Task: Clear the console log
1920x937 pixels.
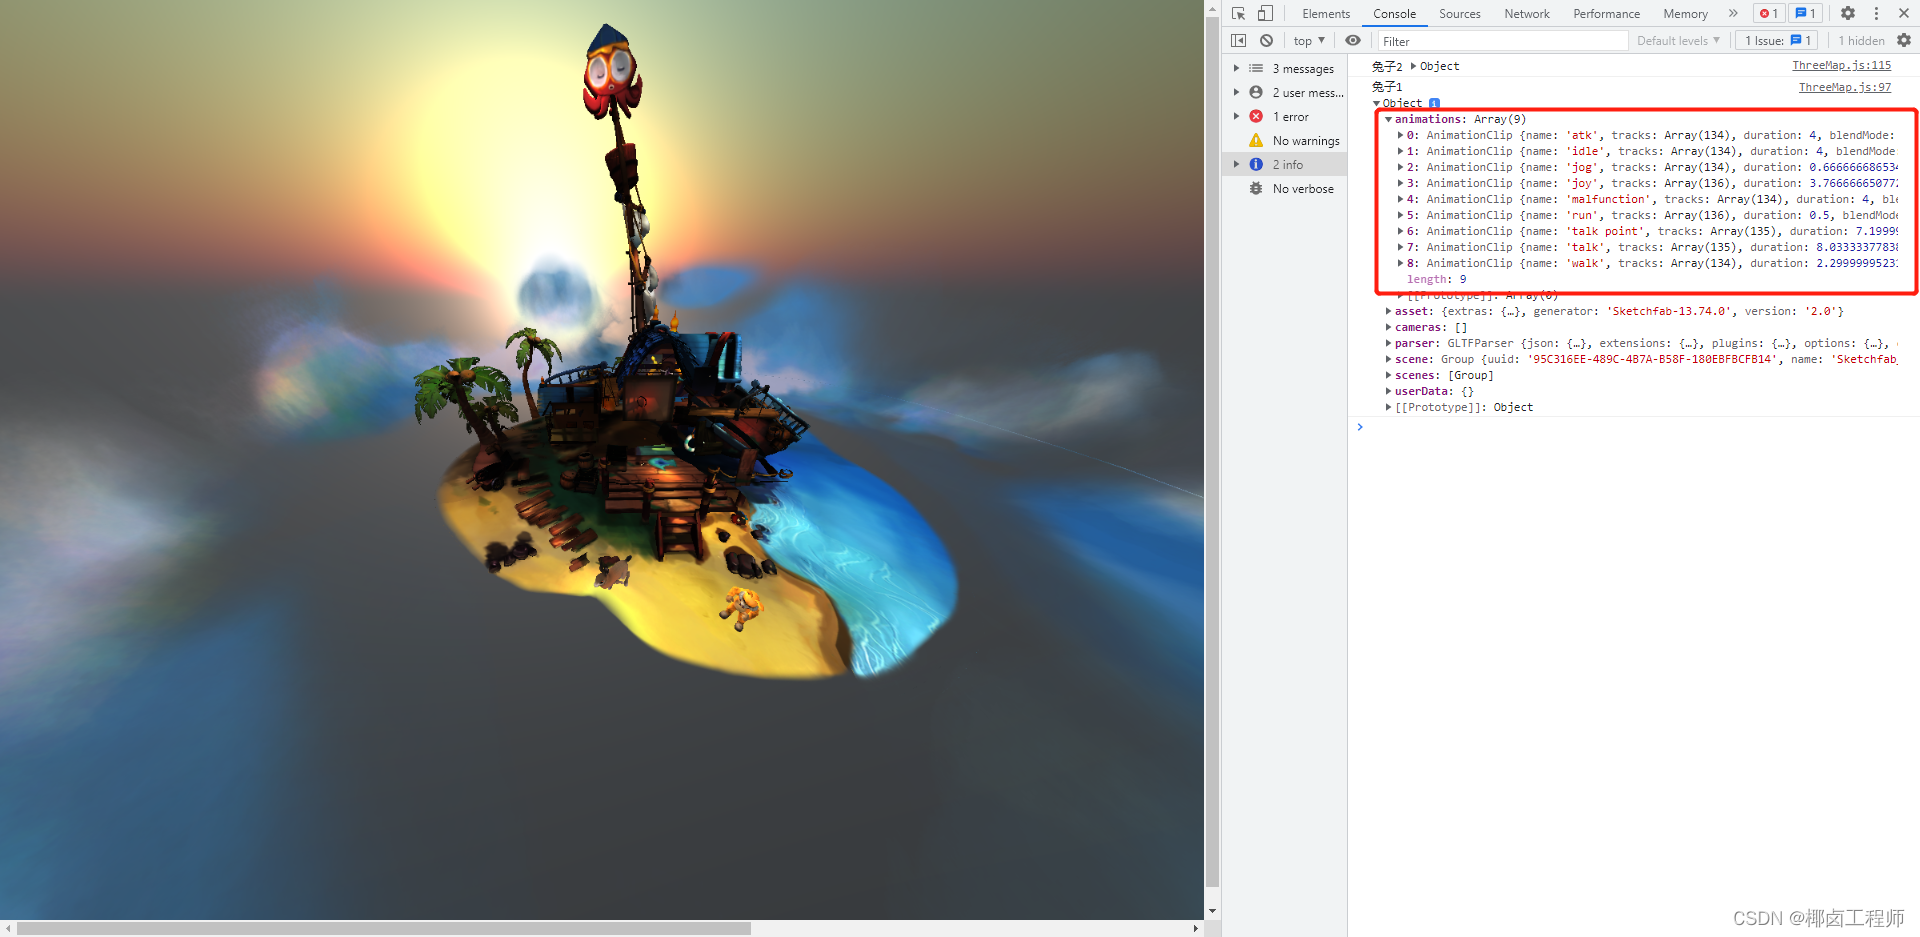Action: click(x=1266, y=40)
